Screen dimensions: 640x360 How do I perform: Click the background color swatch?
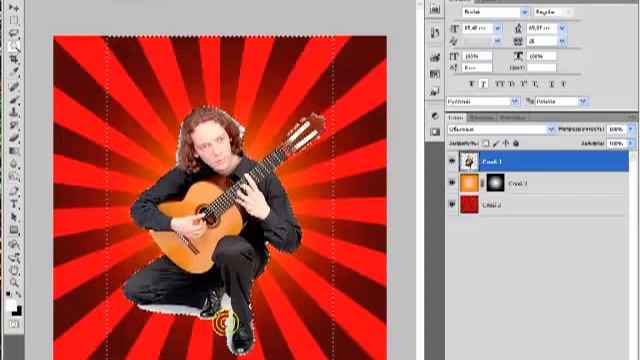tap(18, 312)
